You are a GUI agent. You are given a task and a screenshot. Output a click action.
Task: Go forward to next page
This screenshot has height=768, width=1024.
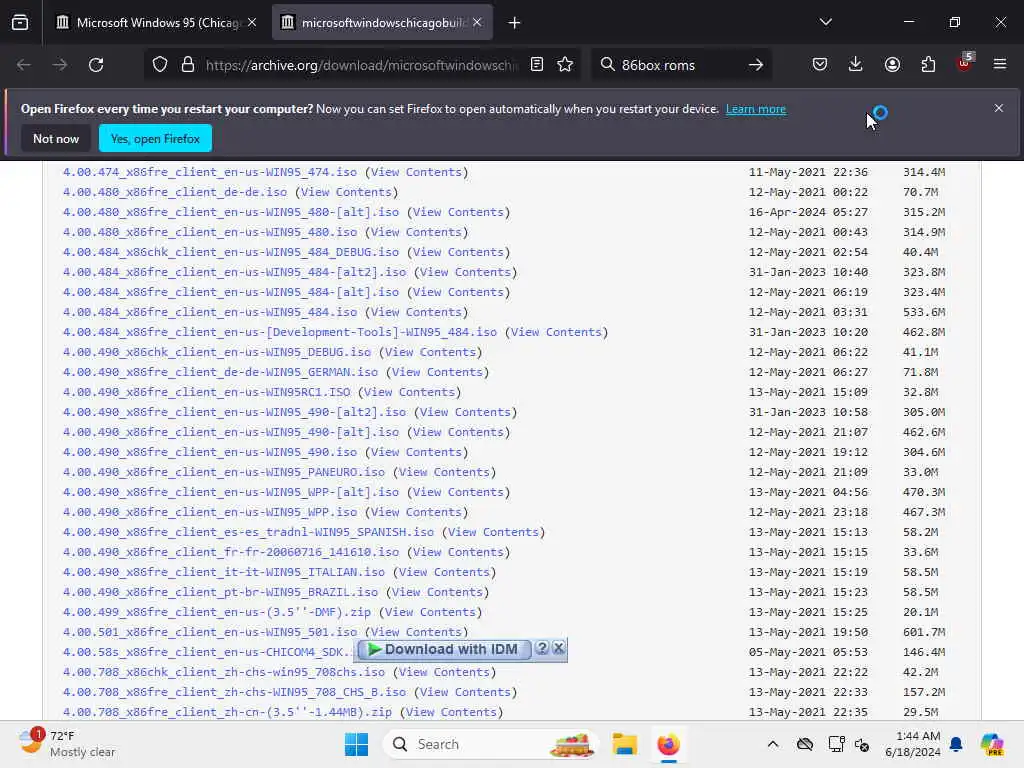[x=59, y=65]
